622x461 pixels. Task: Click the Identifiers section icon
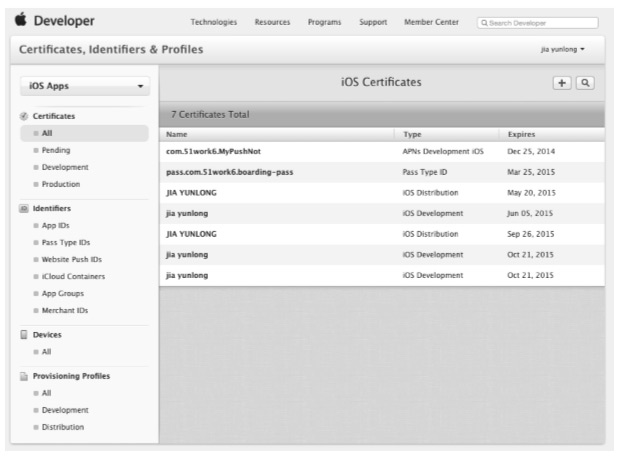(24, 208)
